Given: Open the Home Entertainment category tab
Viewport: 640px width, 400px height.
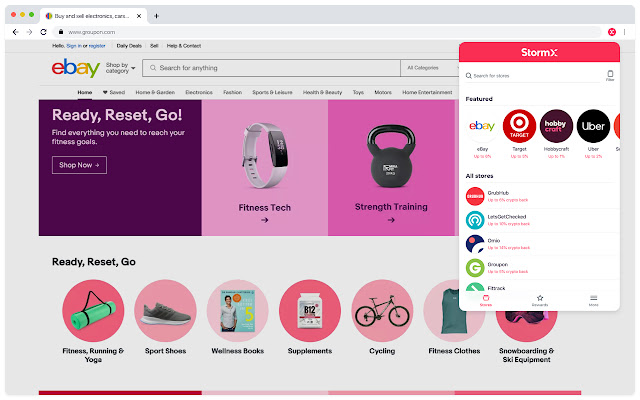Looking at the screenshot, I should (x=427, y=92).
